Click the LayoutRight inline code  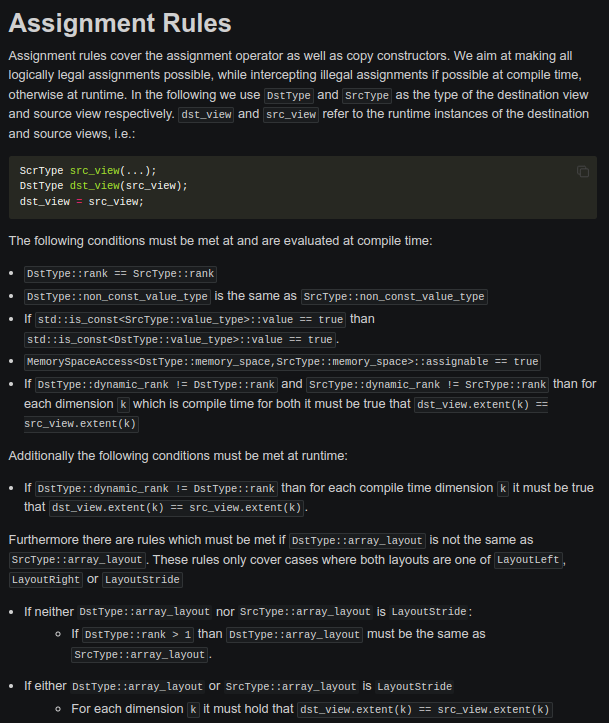pos(46,580)
